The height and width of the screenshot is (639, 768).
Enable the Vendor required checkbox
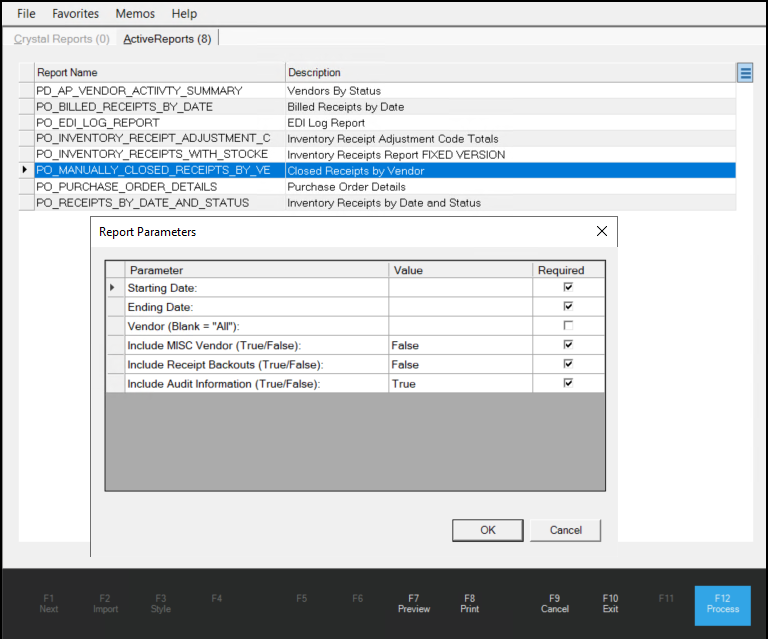pos(568,326)
